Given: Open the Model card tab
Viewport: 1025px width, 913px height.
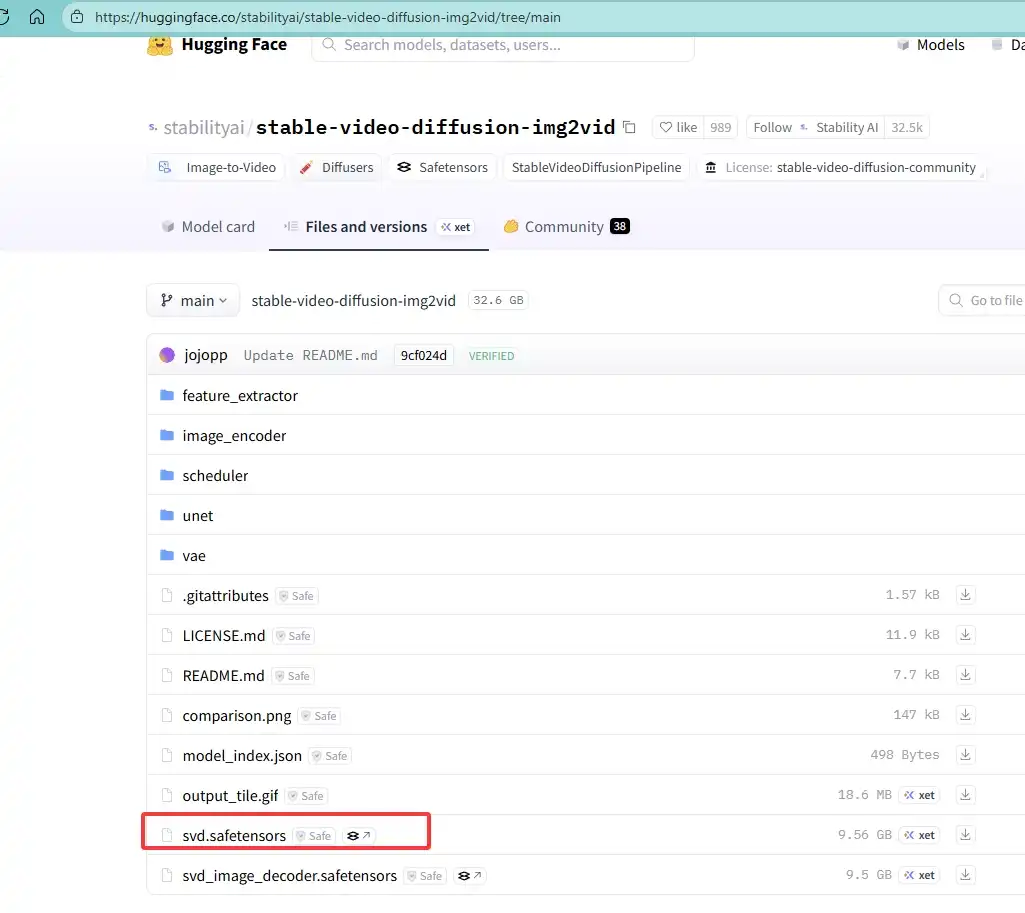Looking at the screenshot, I should point(208,227).
